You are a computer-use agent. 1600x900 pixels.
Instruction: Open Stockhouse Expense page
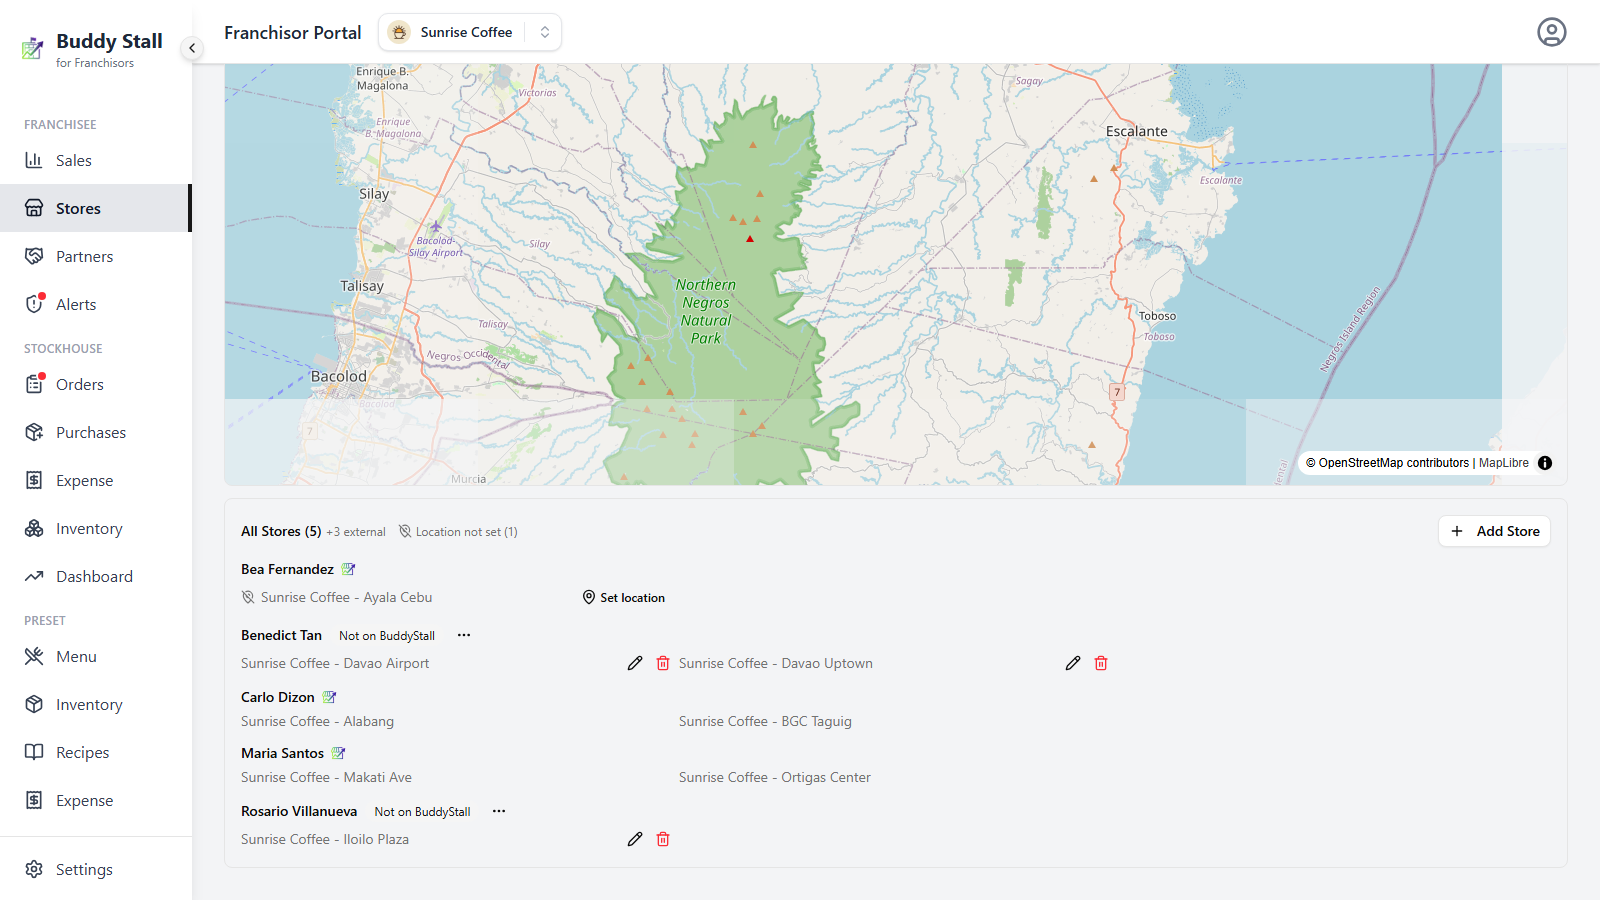96,480
